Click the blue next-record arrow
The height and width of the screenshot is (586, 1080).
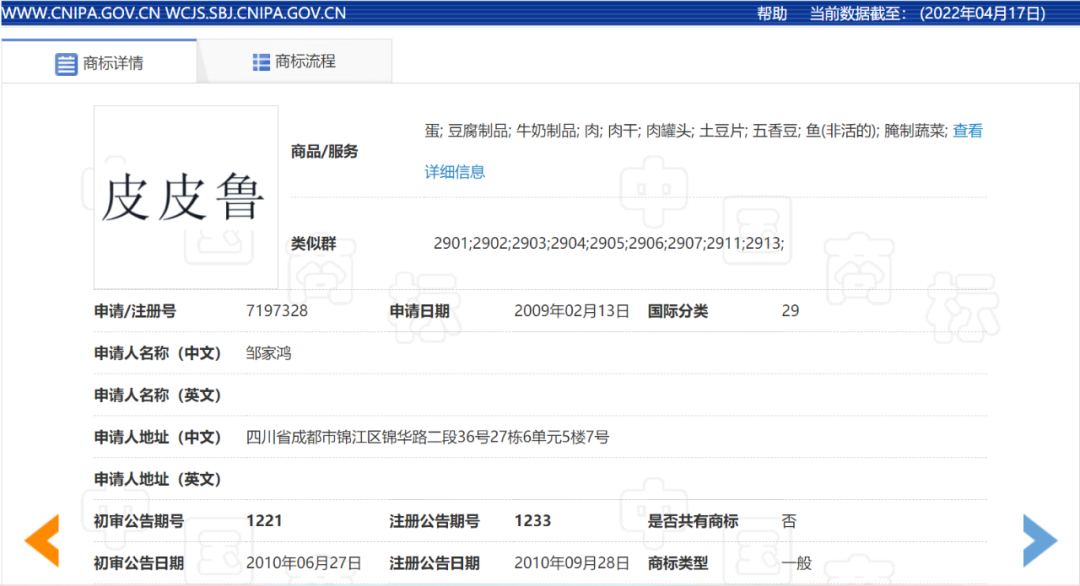[1039, 540]
